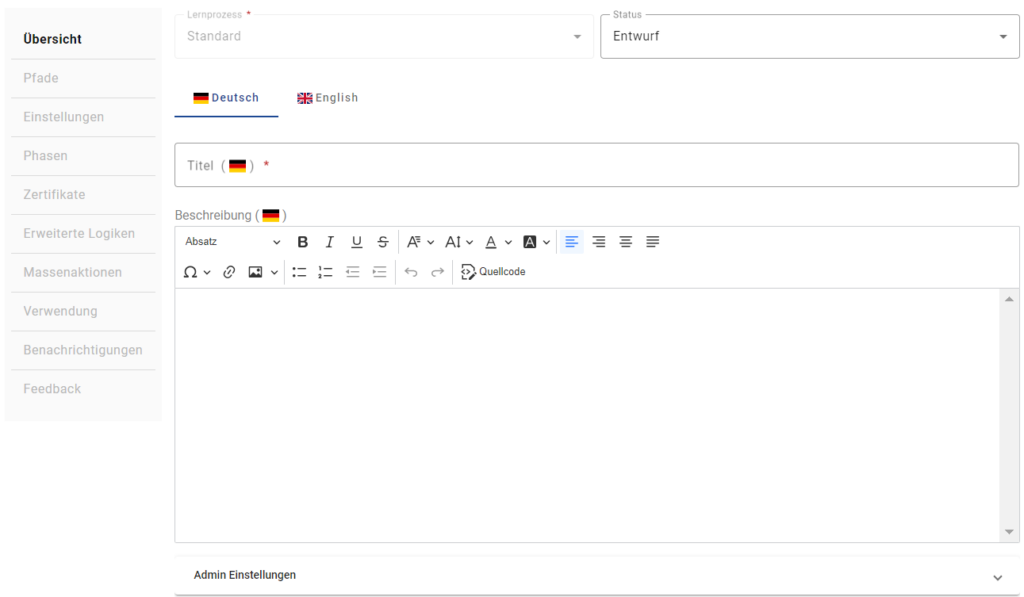Insert a special character with omega icon
Screen dimensions: 1024x597
coord(190,272)
